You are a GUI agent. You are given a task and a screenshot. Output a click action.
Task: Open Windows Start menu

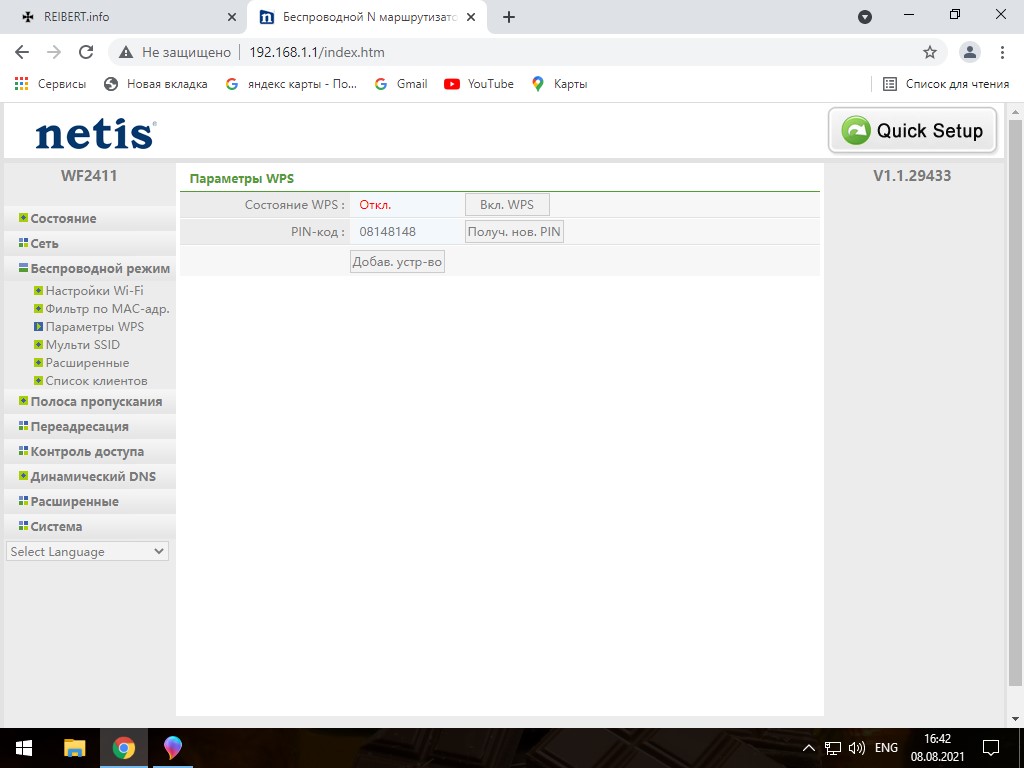(x=24, y=748)
